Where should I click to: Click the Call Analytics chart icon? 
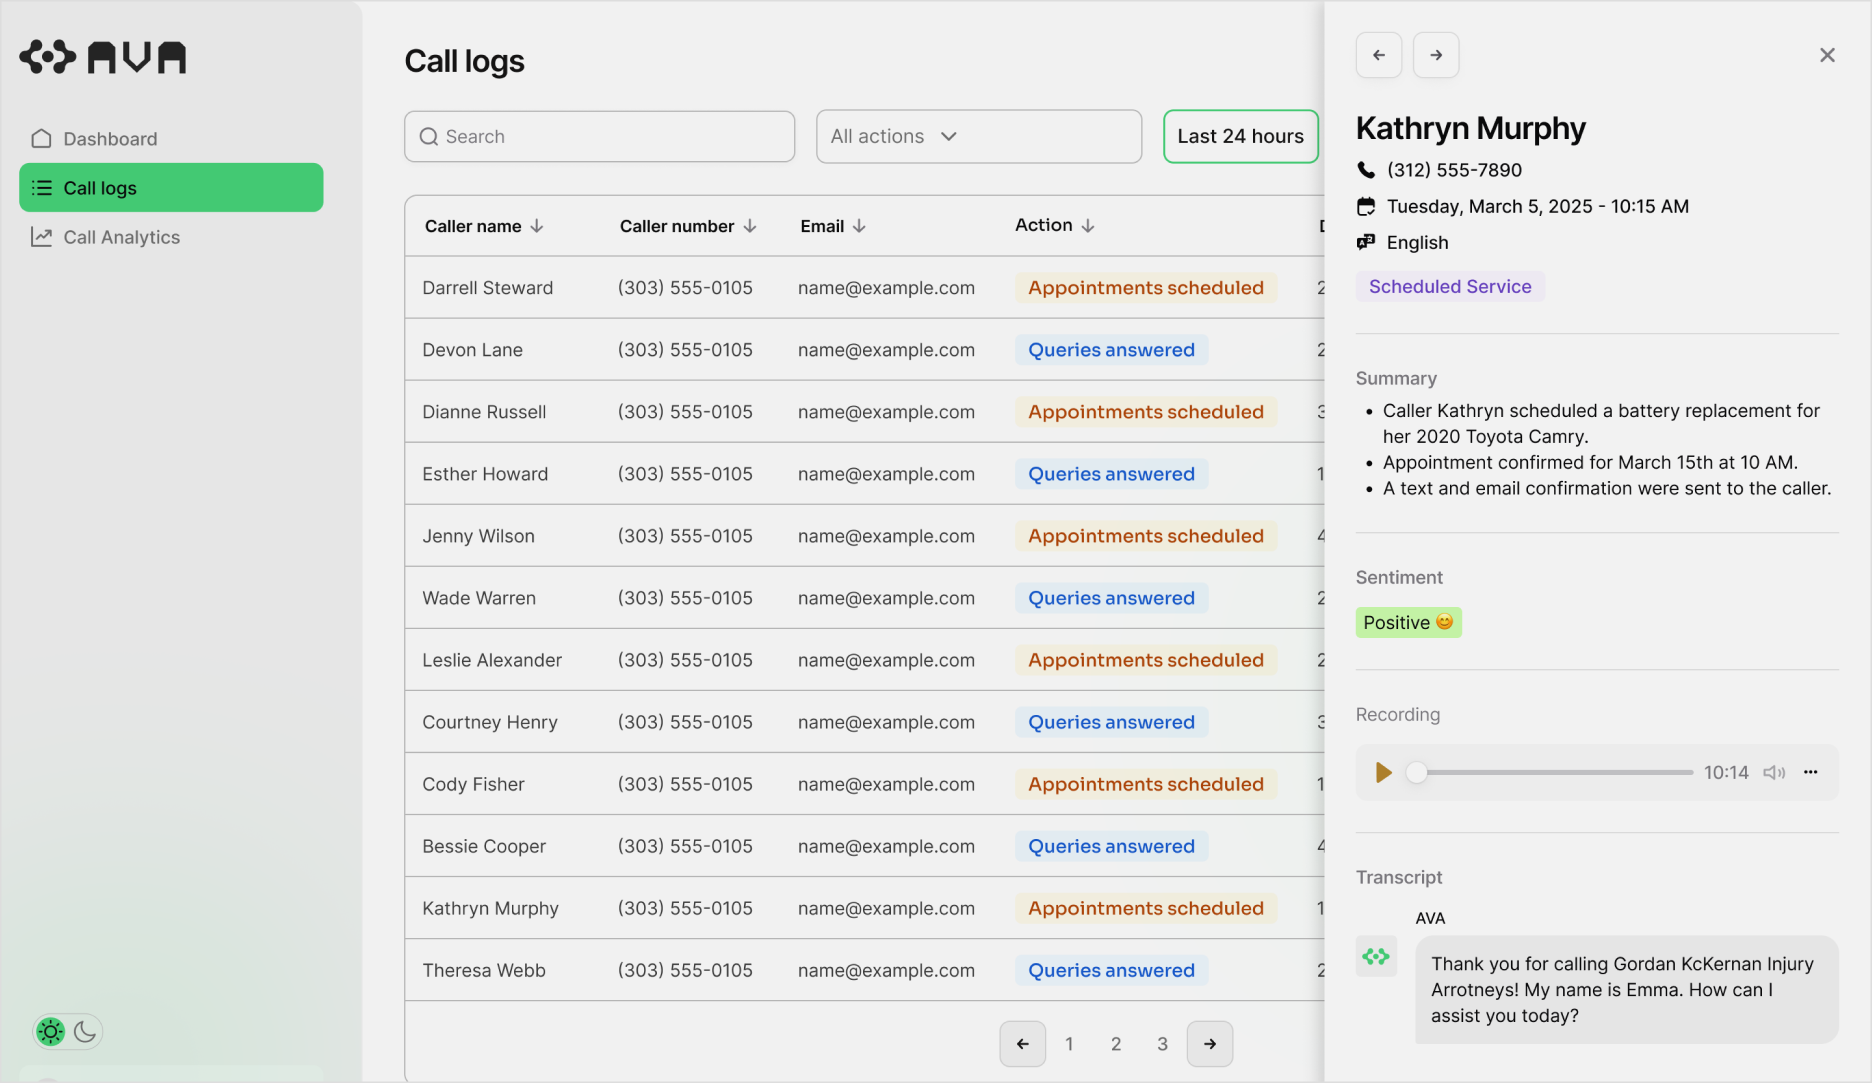point(41,237)
